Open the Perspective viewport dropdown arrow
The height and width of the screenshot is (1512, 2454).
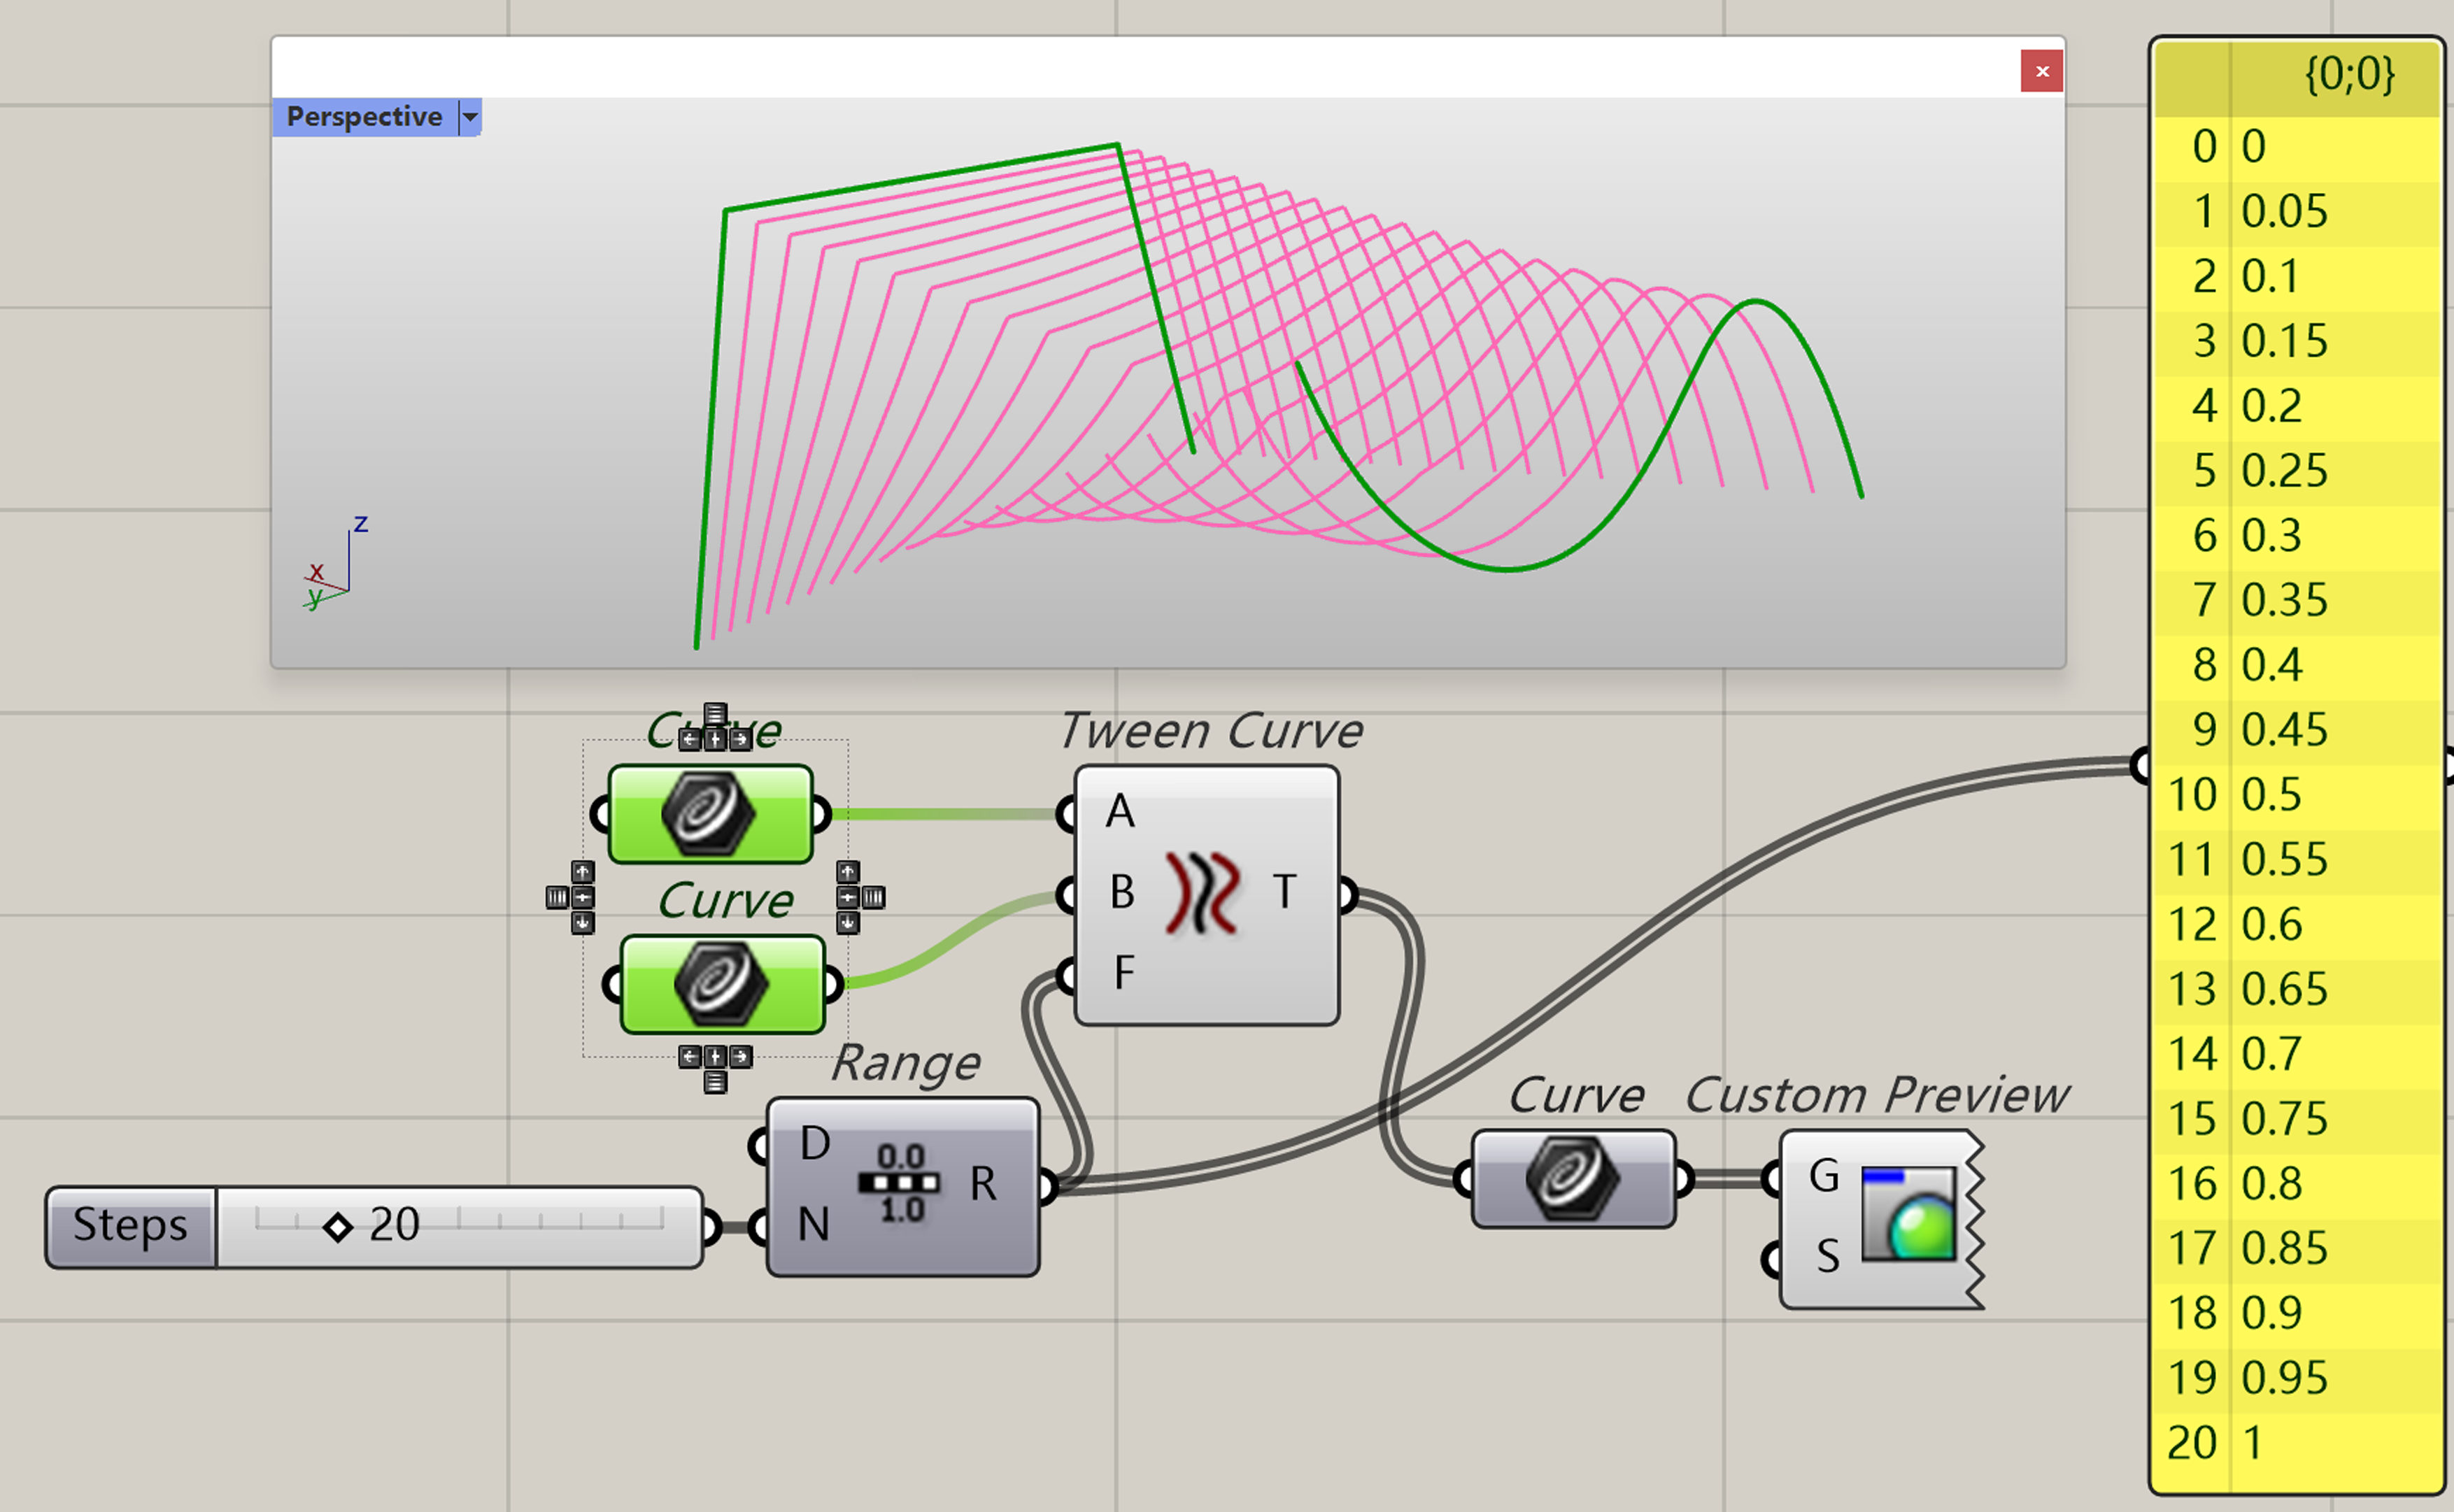470,117
